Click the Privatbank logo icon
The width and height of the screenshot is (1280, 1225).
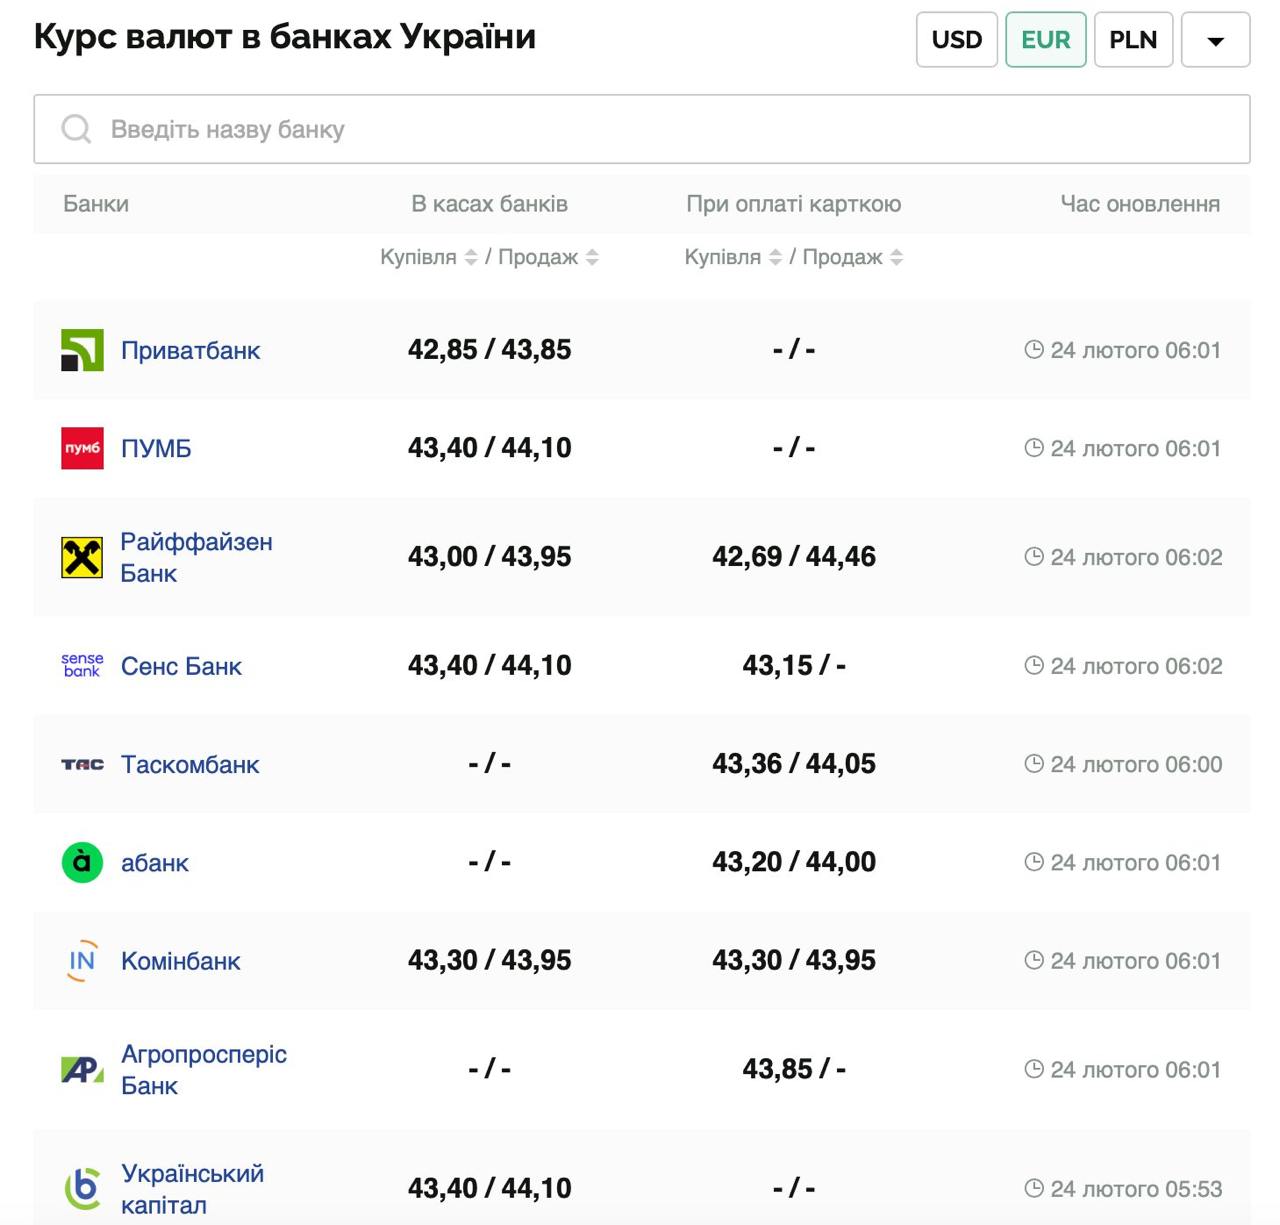[x=82, y=350]
